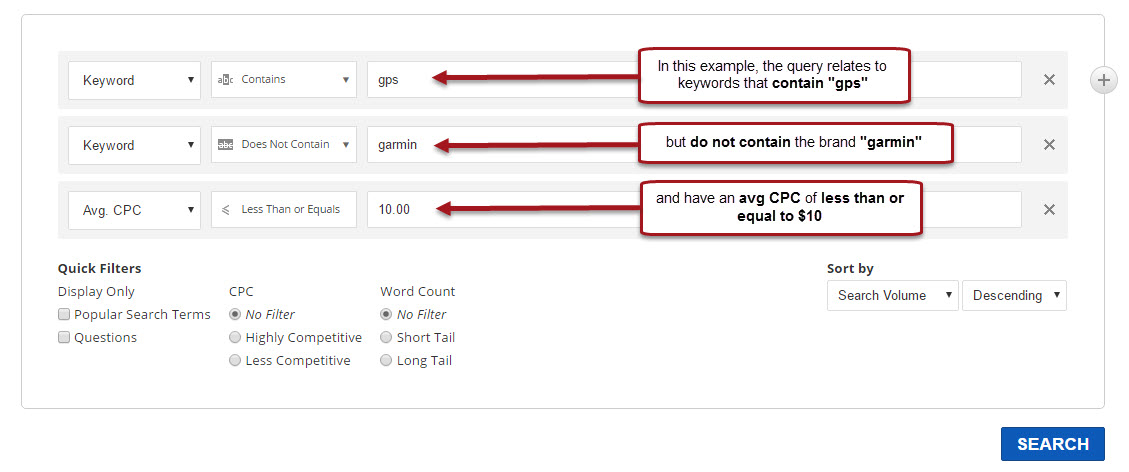Open the first Keyword field dropdown
Image resolution: width=1129 pixels, height=472 pixels.
pos(134,80)
